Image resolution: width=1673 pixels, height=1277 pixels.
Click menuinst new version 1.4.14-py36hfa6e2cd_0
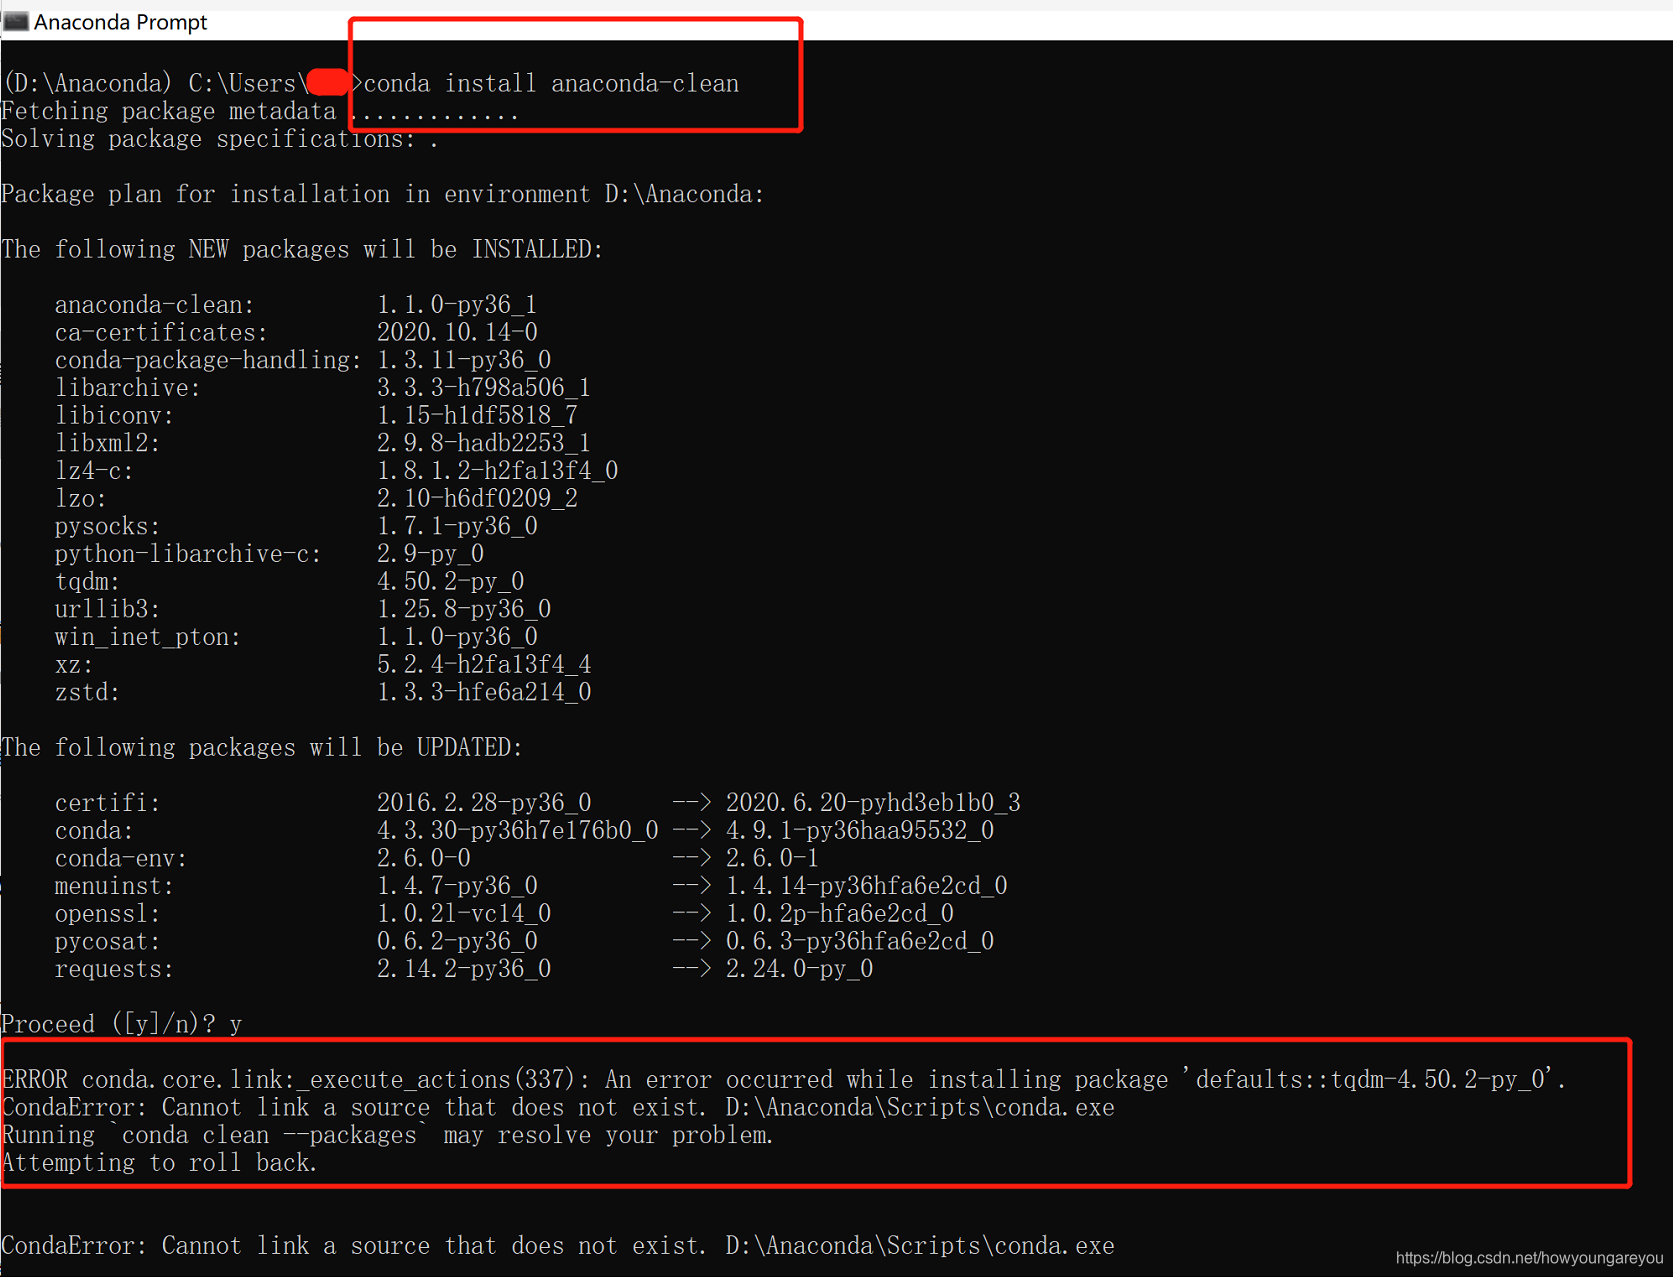pyautogui.click(x=867, y=886)
